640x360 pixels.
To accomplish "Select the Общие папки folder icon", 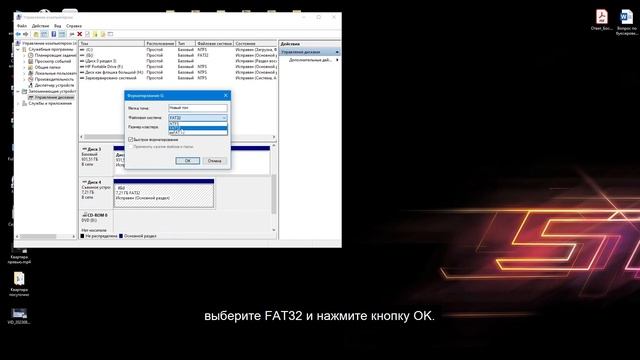I will (x=31, y=67).
